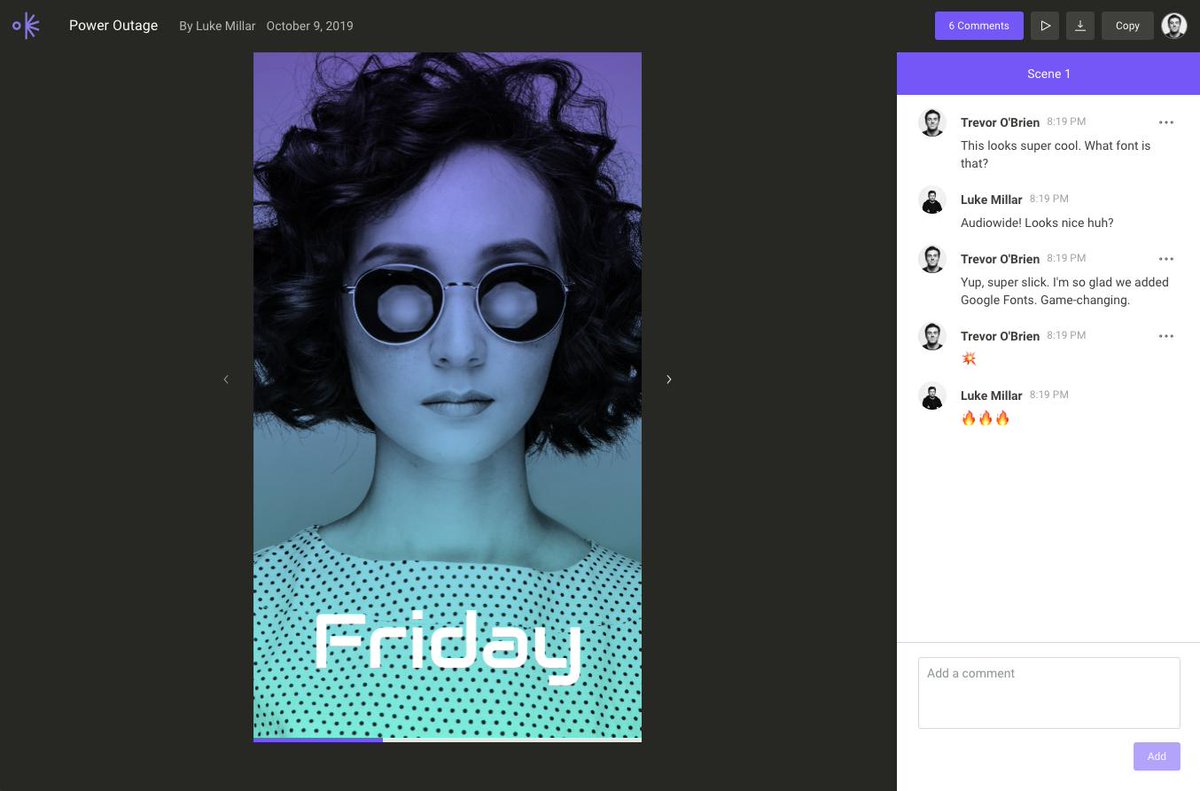The width and height of the screenshot is (1200, 791).
Task: Click the three fire emojis comment
Action: [x=986, y=418]
